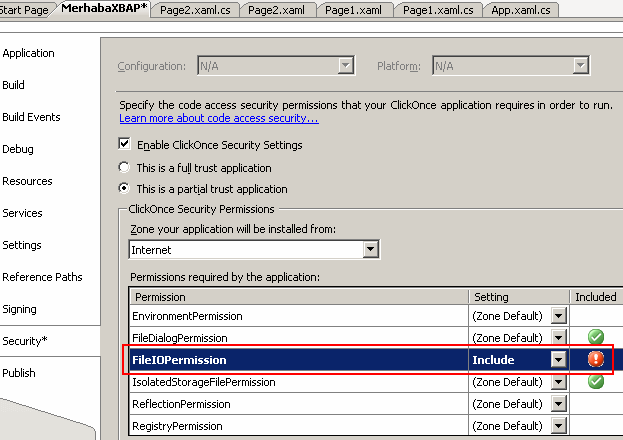Toggle Enable ClickOnce Security Settings checkbox

[x=125, y=145]
